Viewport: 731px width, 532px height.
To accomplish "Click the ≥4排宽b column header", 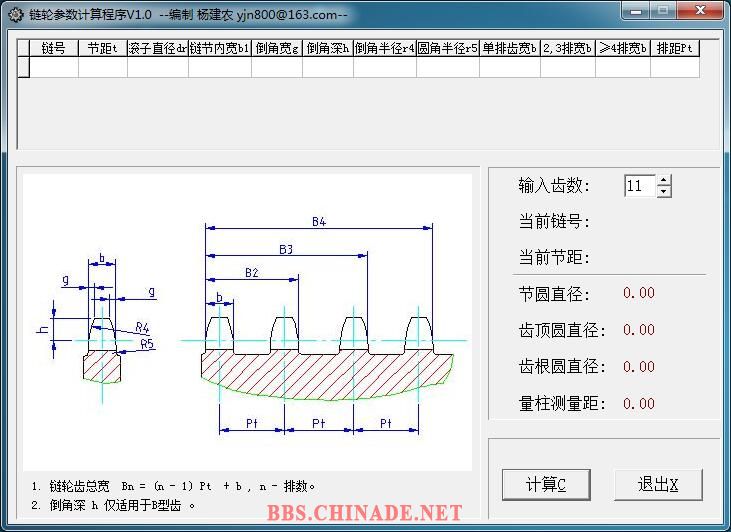I will [623, 48].
